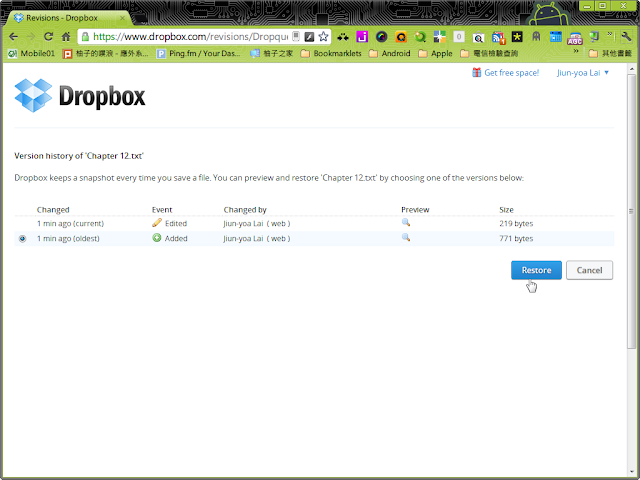Click the Cancel button
The height and width of the screenshot is (480, 640).
point(589,270)
